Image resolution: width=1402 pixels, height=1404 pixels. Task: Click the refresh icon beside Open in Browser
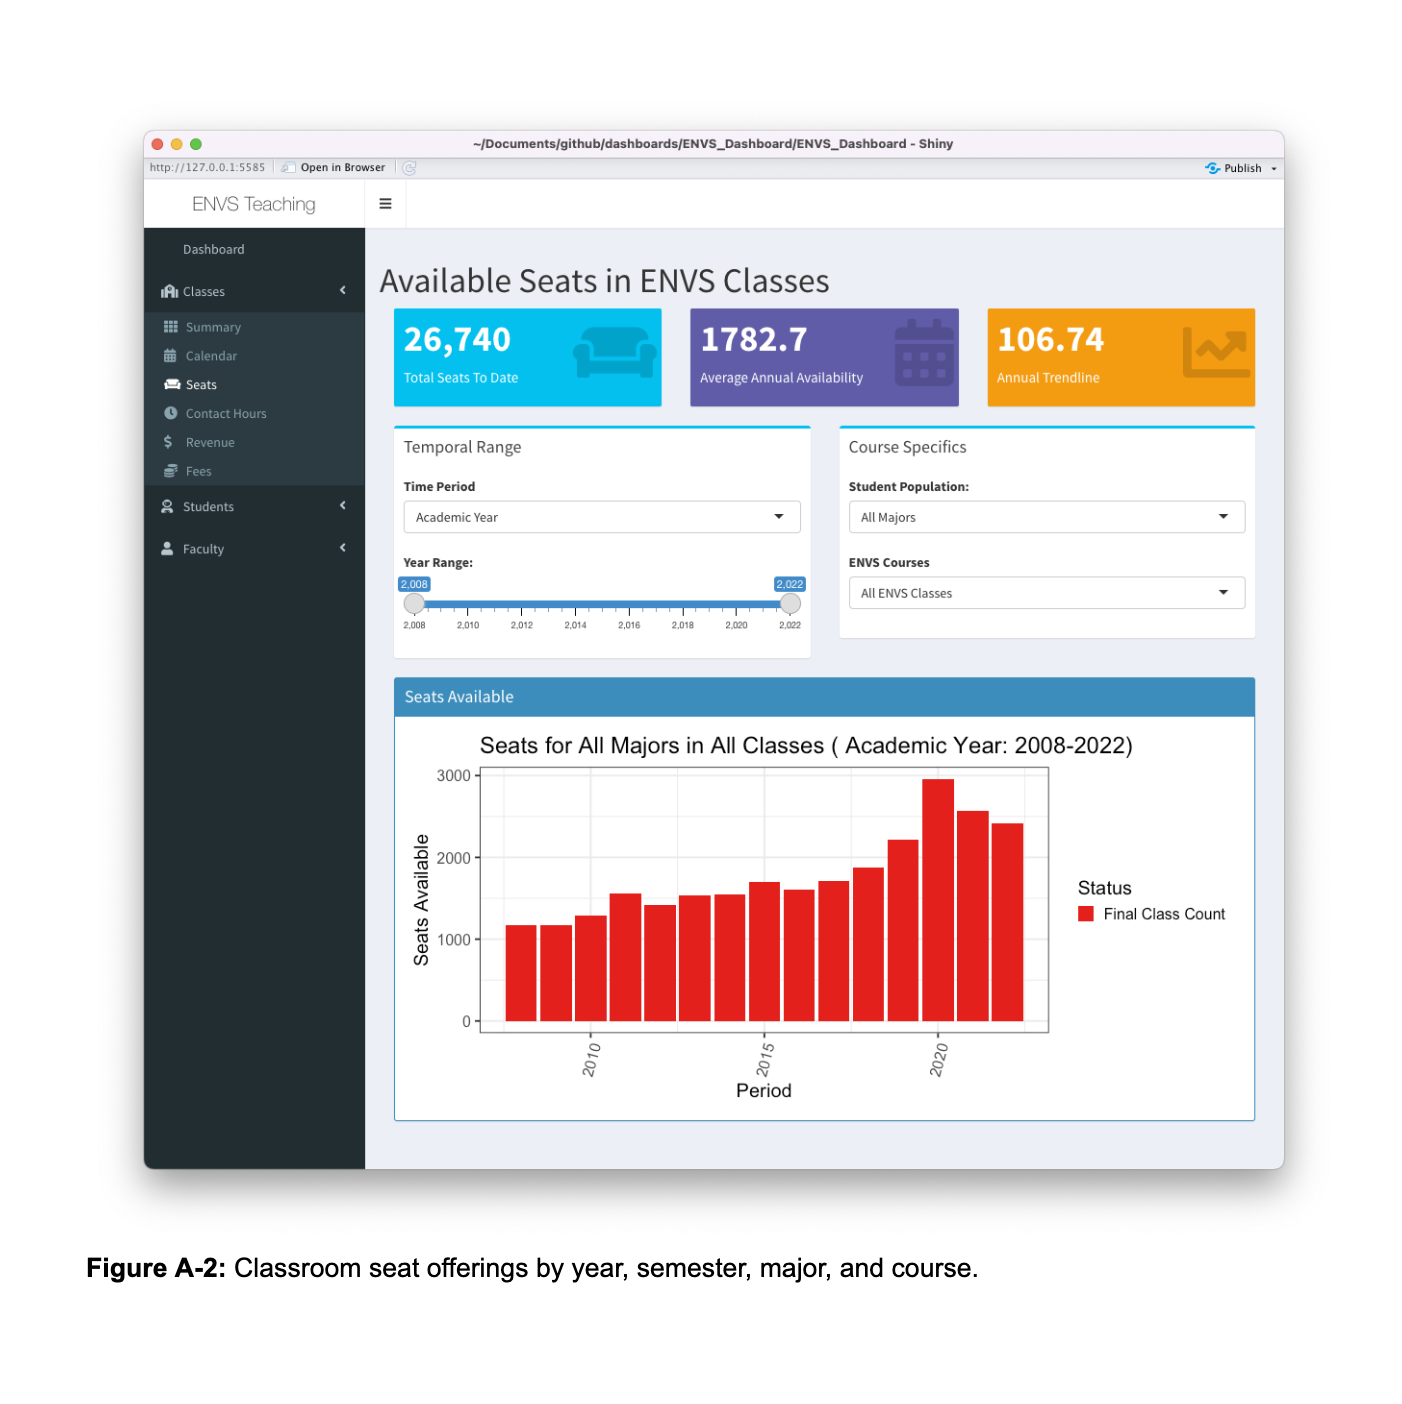[409, 168]
